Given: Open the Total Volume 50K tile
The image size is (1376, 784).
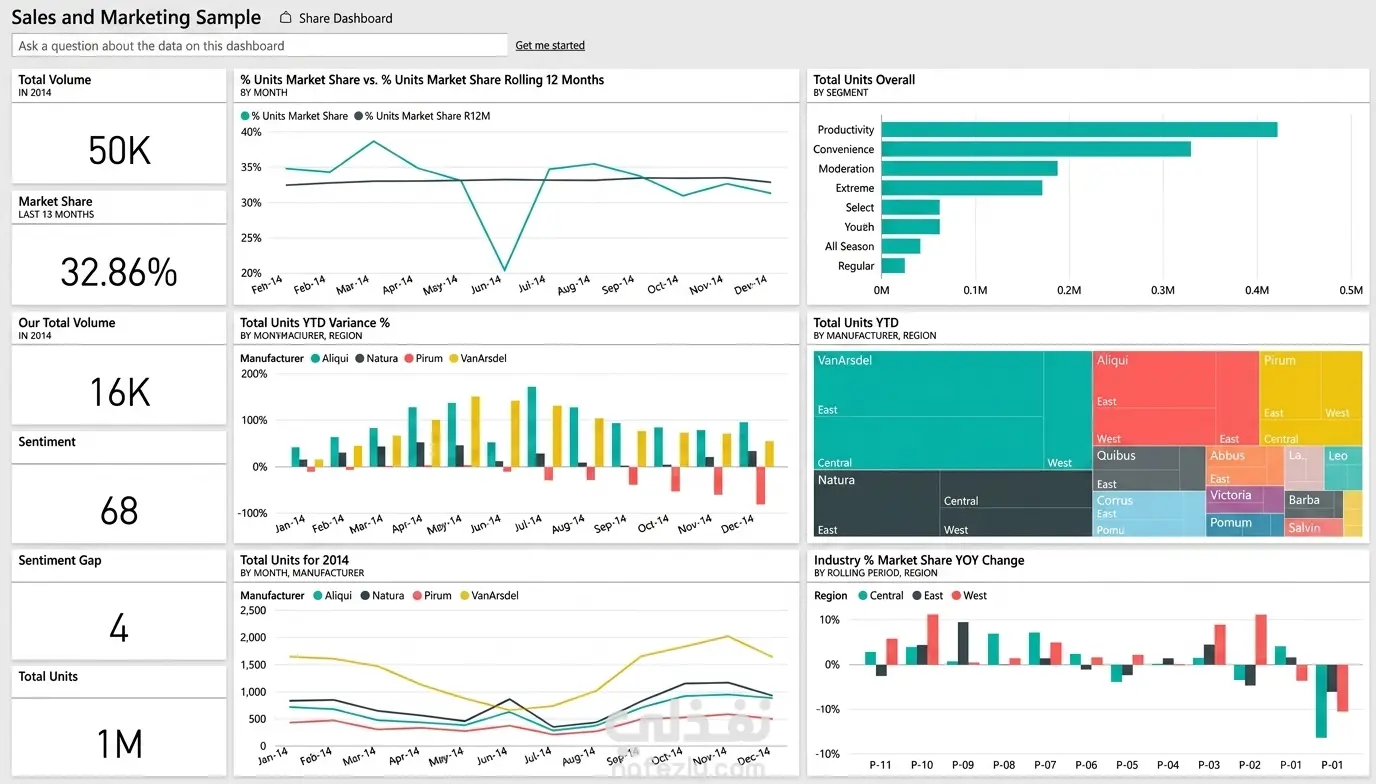Looking at the screenshot, I should [x=119, y=126].
